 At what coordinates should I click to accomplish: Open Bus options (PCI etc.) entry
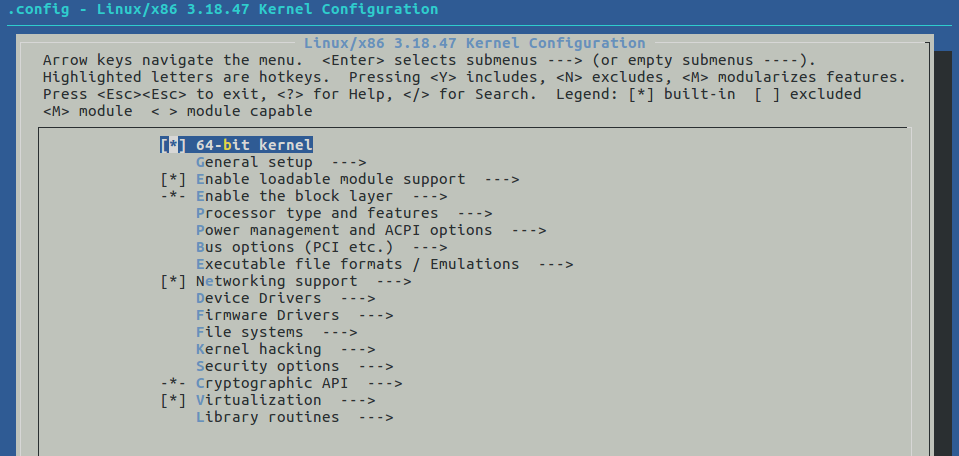click(x=295, y=248)
